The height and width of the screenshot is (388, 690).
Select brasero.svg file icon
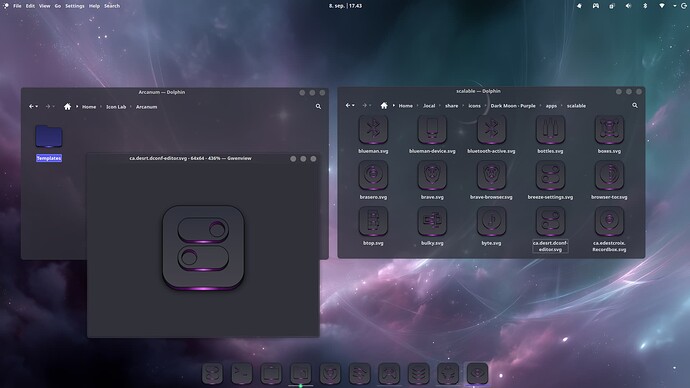(373, 176)
